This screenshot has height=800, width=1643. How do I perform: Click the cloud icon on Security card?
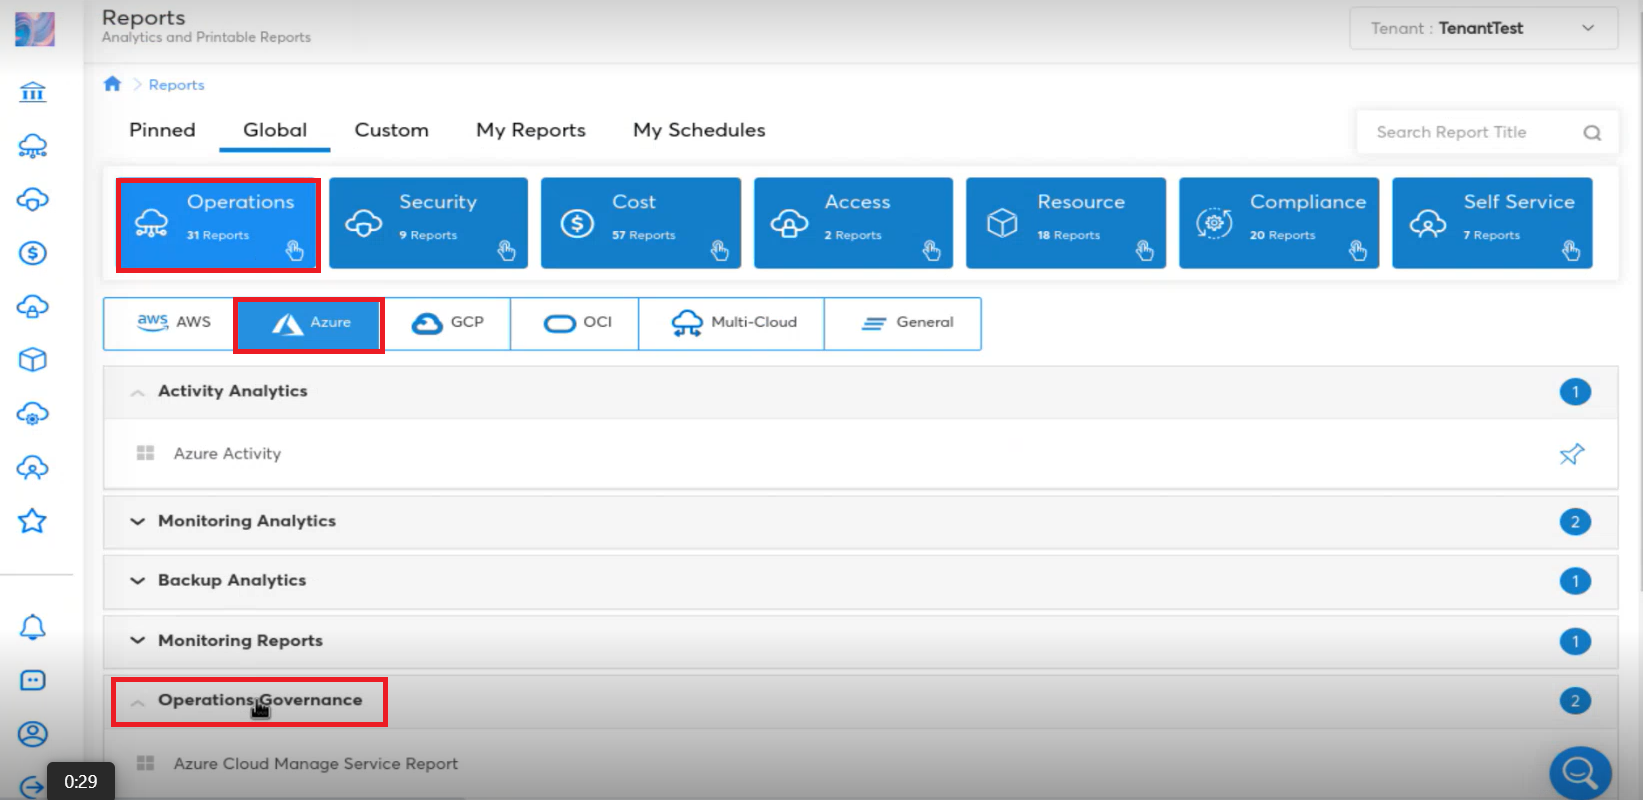tap(364, 223)
